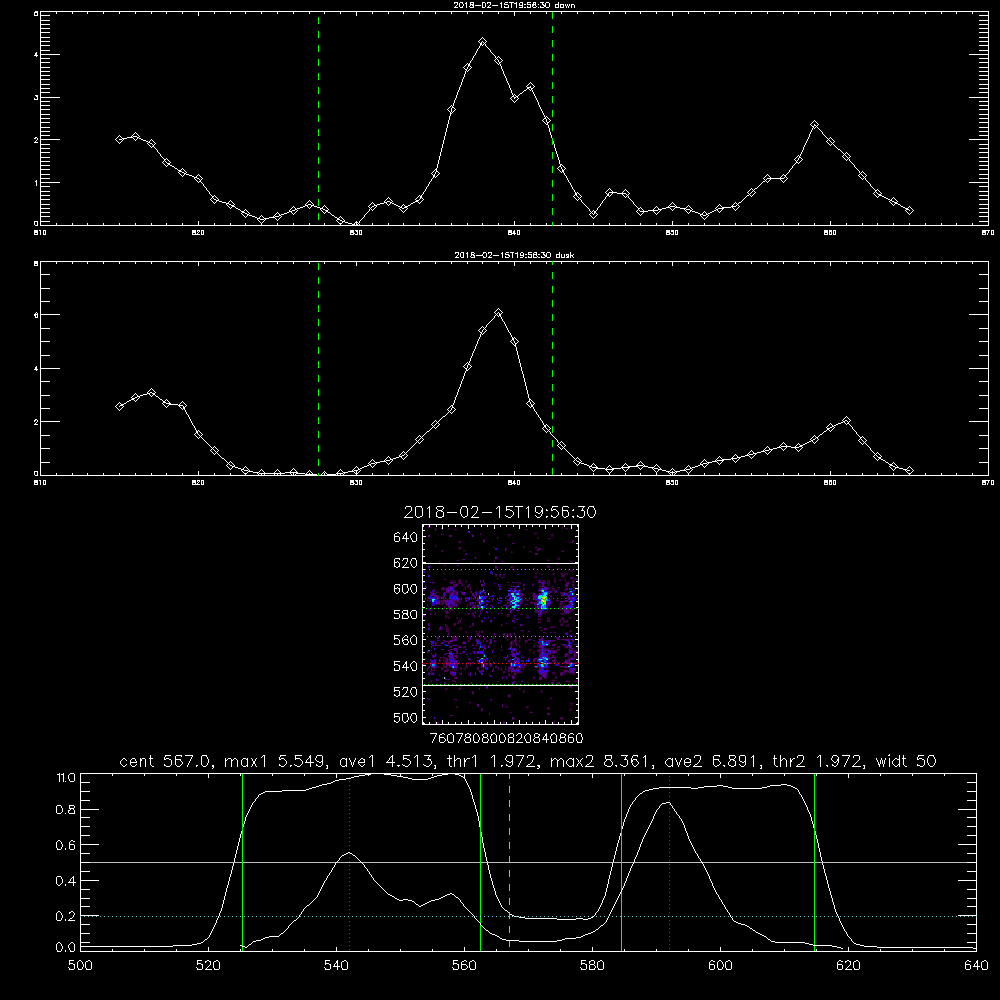Click the lower white horizontal line across the detector image
1000x1000 pixels.
(x=501, y=686)
